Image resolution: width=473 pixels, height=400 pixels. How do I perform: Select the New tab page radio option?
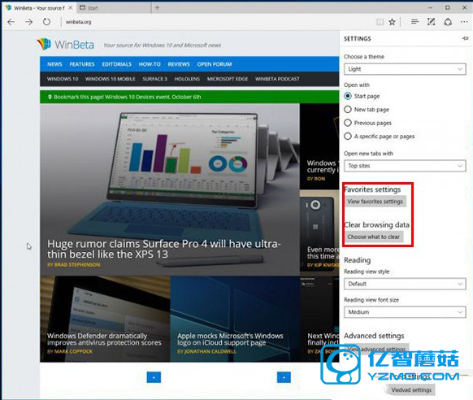348,109
